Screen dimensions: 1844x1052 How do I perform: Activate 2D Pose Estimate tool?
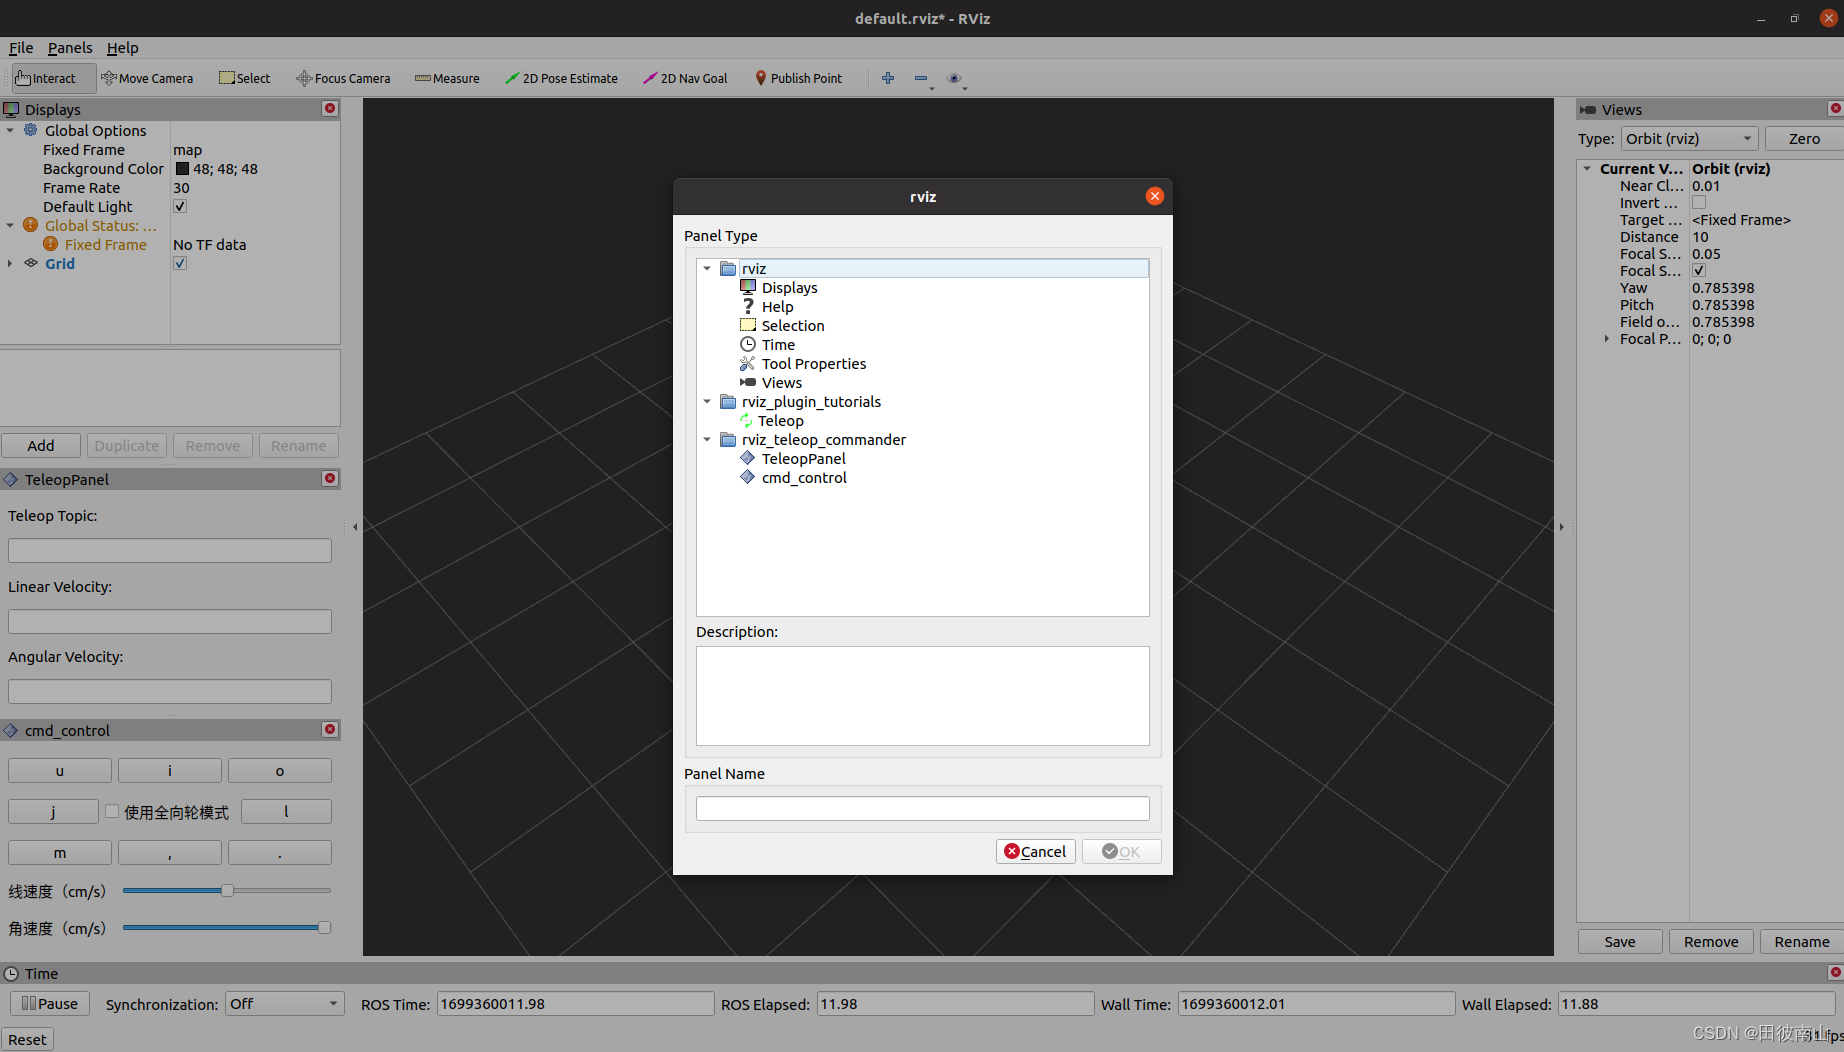pyautogui.click(x=561, y=78)
